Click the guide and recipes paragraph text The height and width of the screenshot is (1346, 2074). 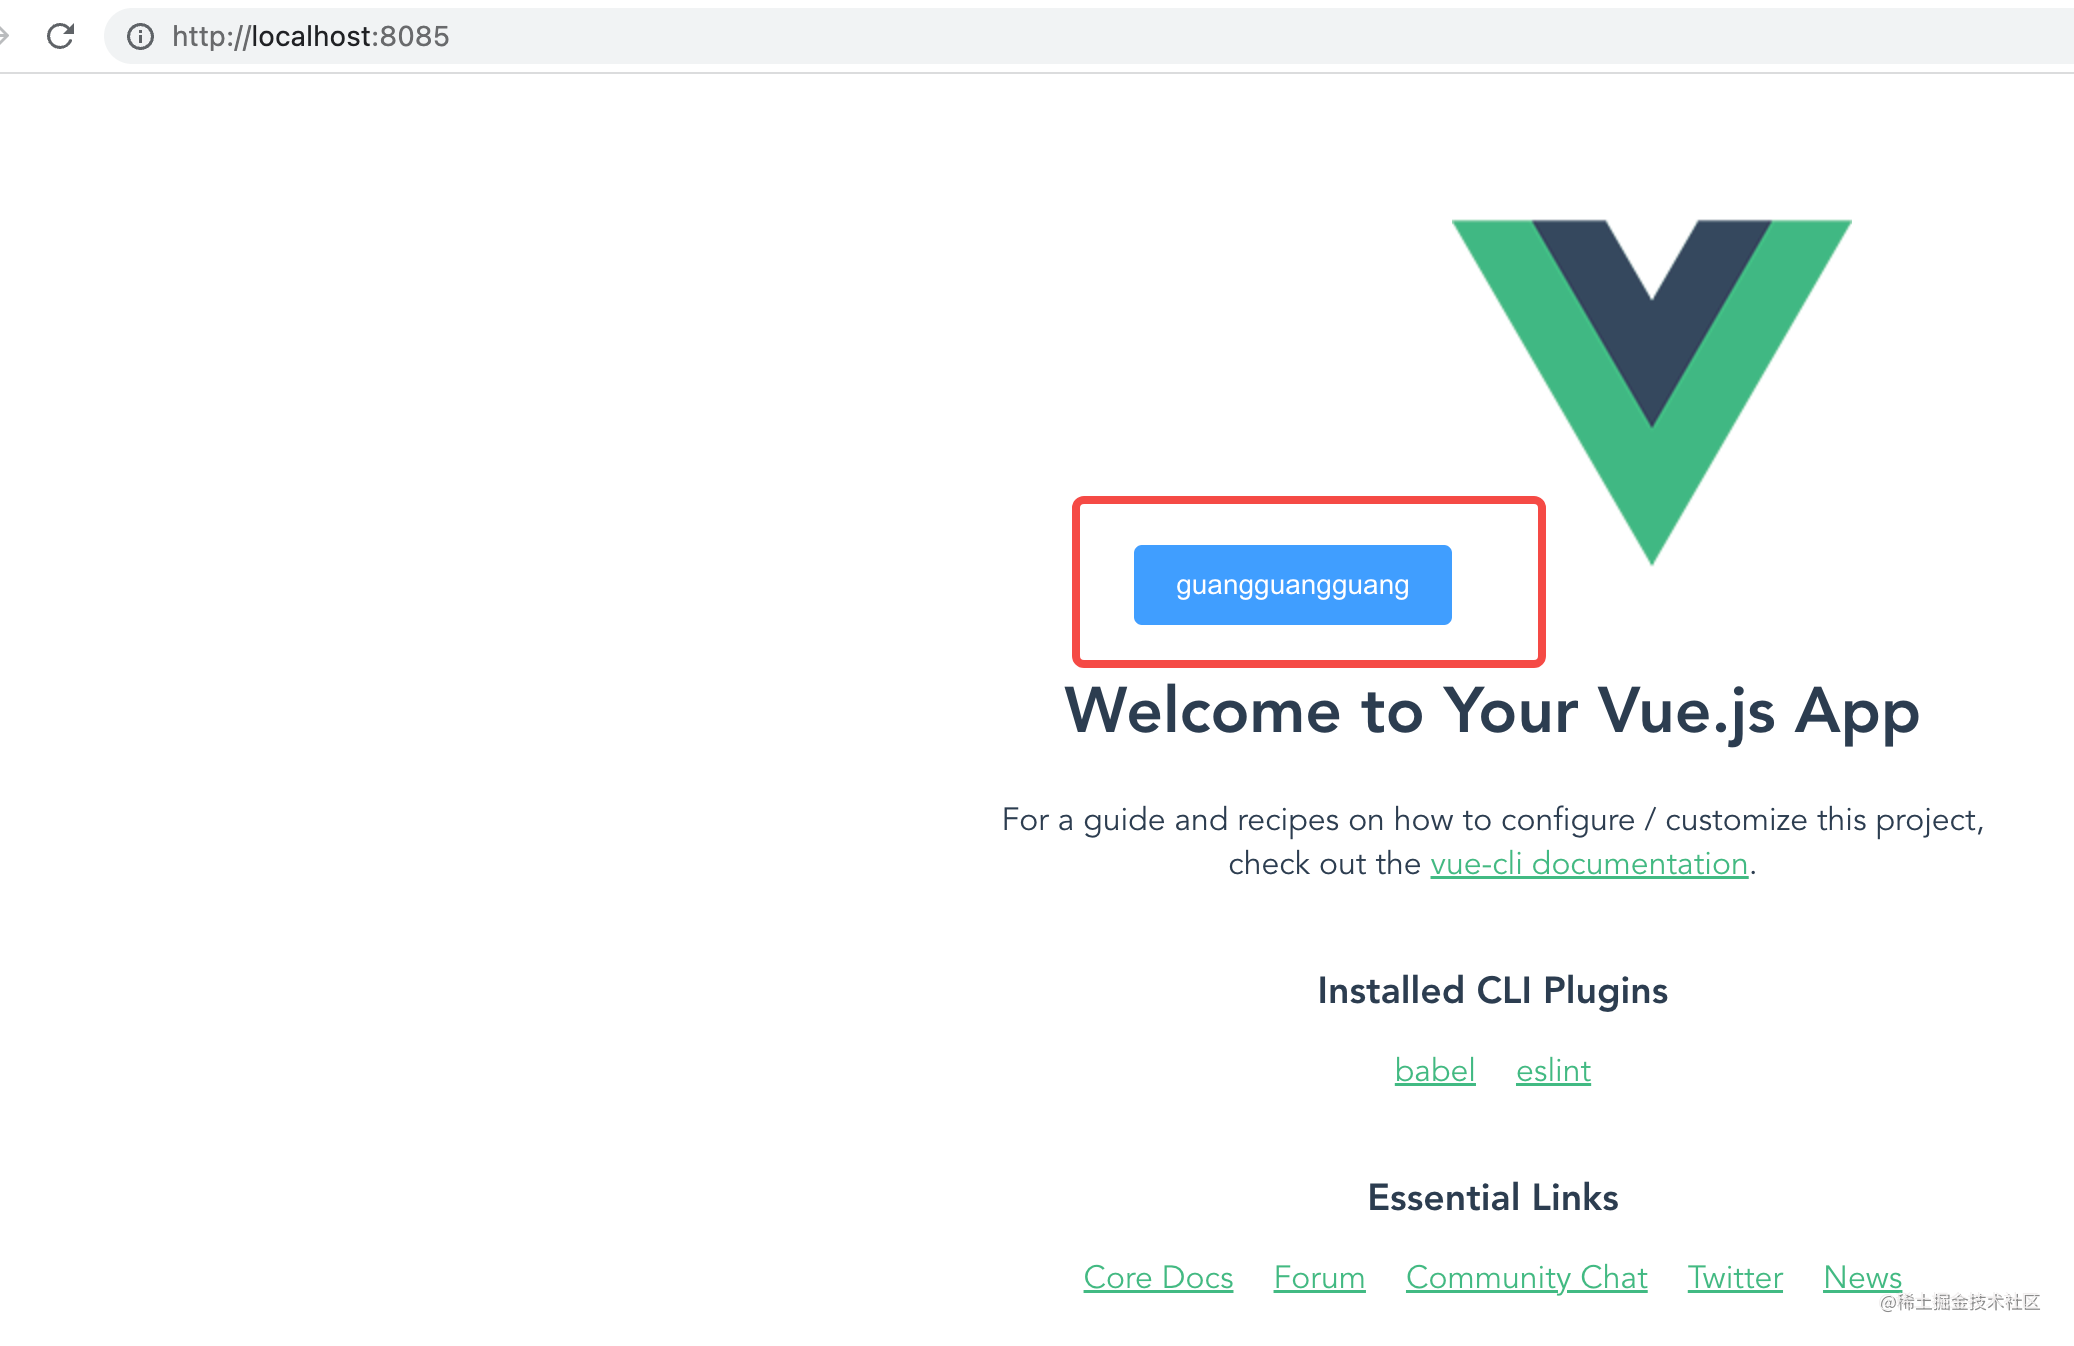tap(1492, 841)
